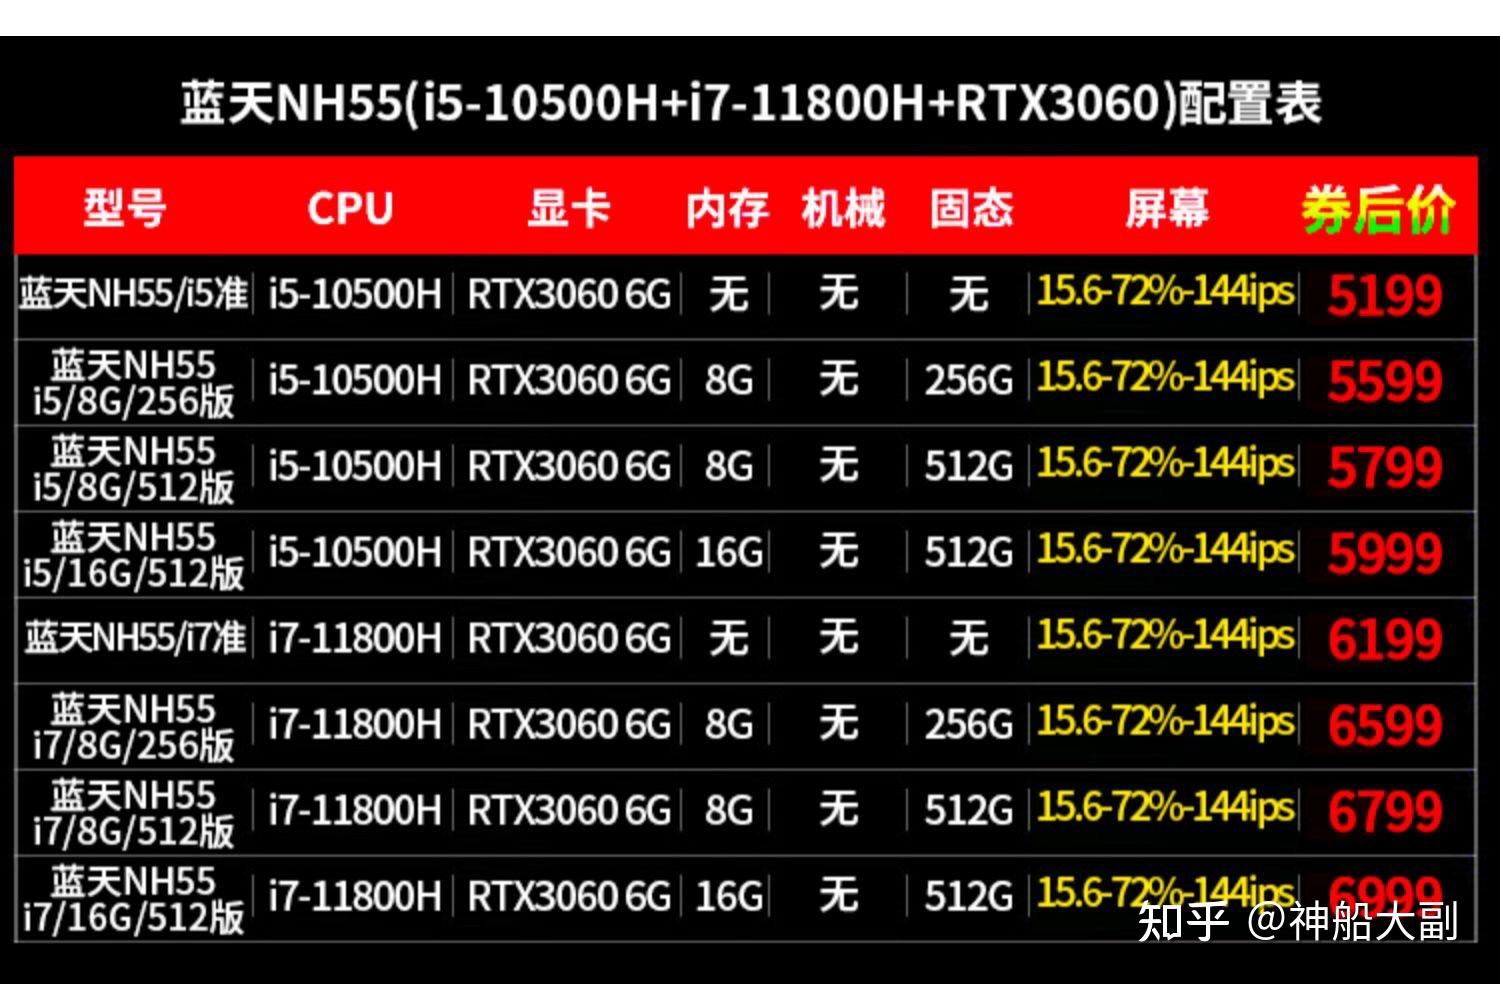Screen dimensions: 1500x984
Task: Select model name 蓝天NH55/i5准
Action: click(x=134, y=294)
